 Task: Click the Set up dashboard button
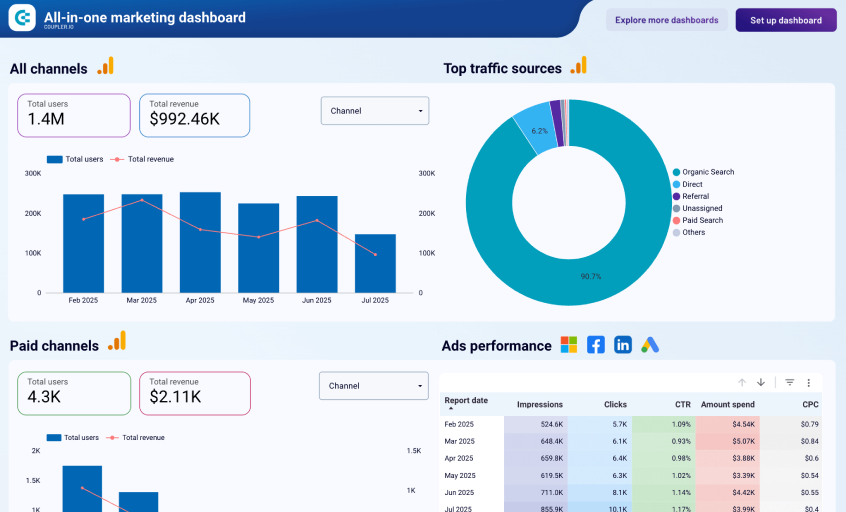[x=786, y=20]
